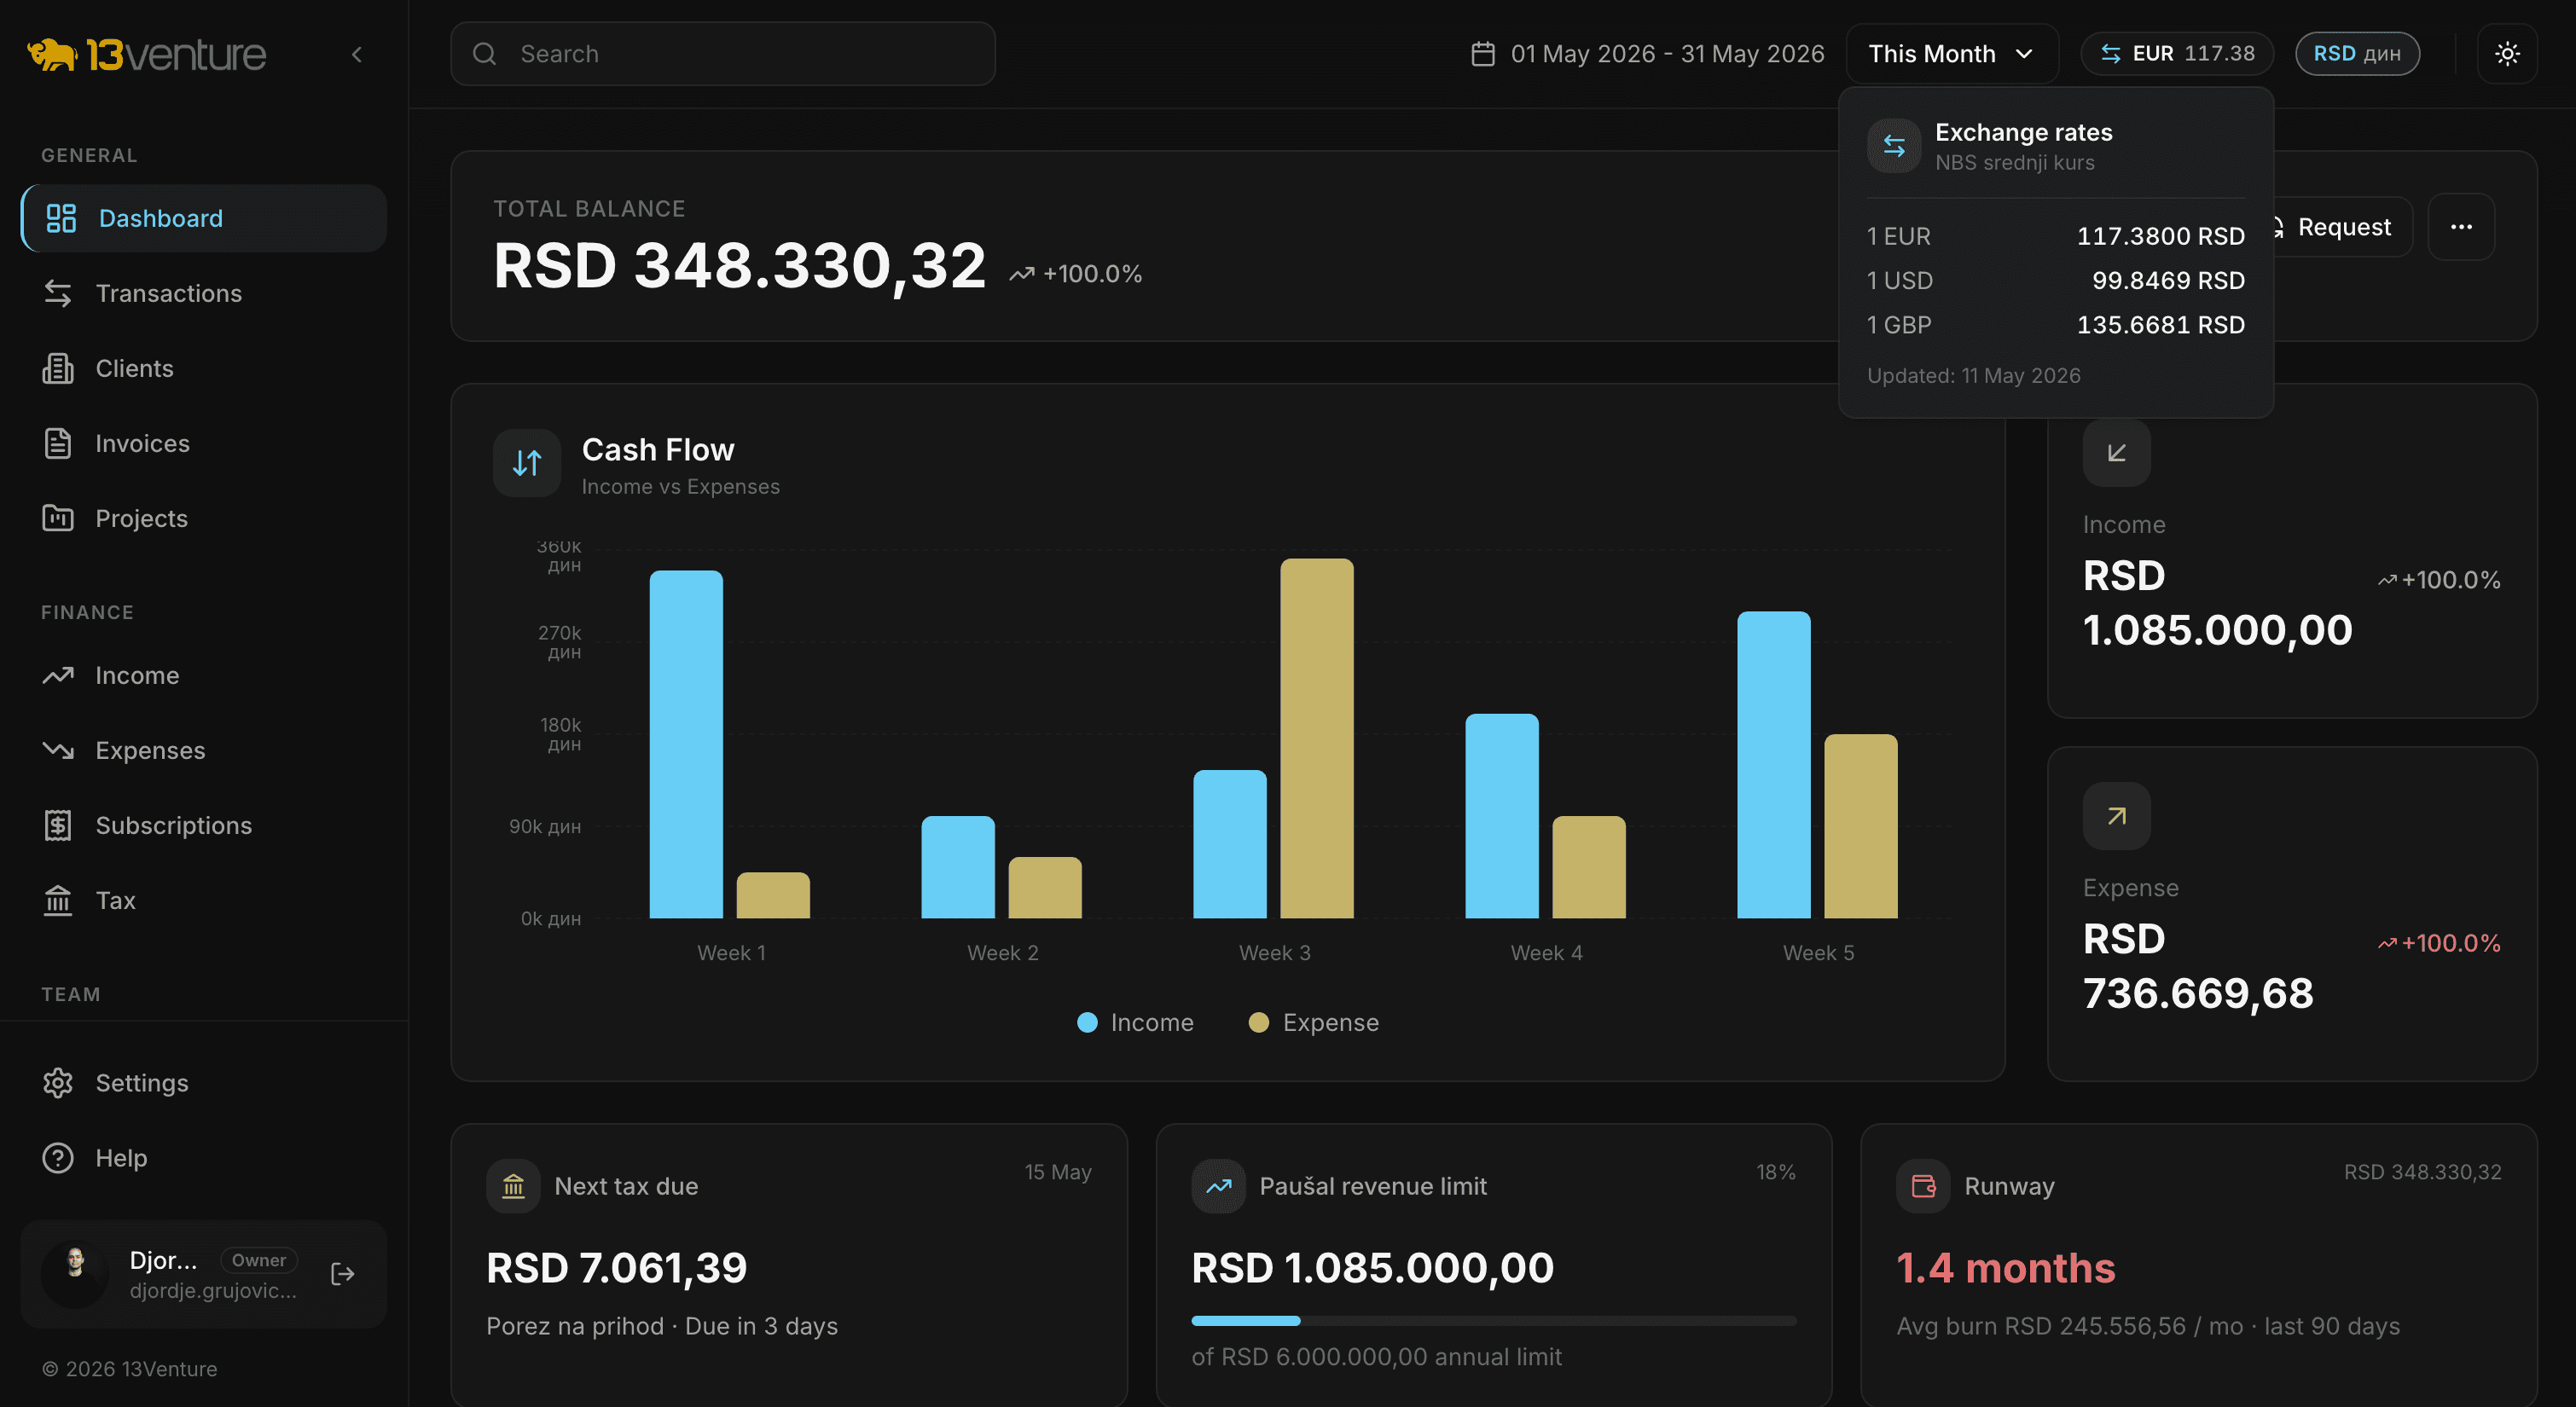Screen dimensions: 2576x1407
Task: Expand the This Month dropdown
Action: (x=1952, y=54)
